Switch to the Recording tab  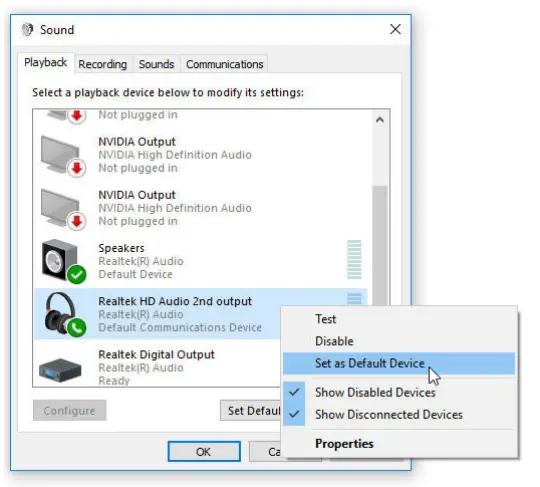point(103,64)
